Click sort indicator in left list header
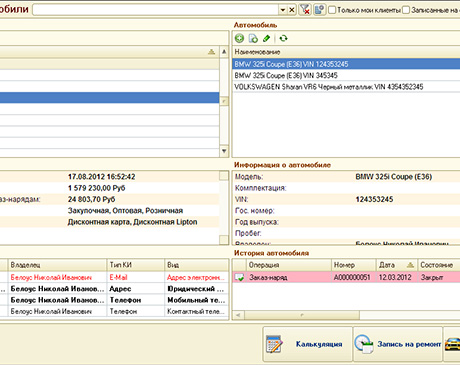The height and width of the screenshot is (365, 460). pyautogui.click(x=211, y=52)
